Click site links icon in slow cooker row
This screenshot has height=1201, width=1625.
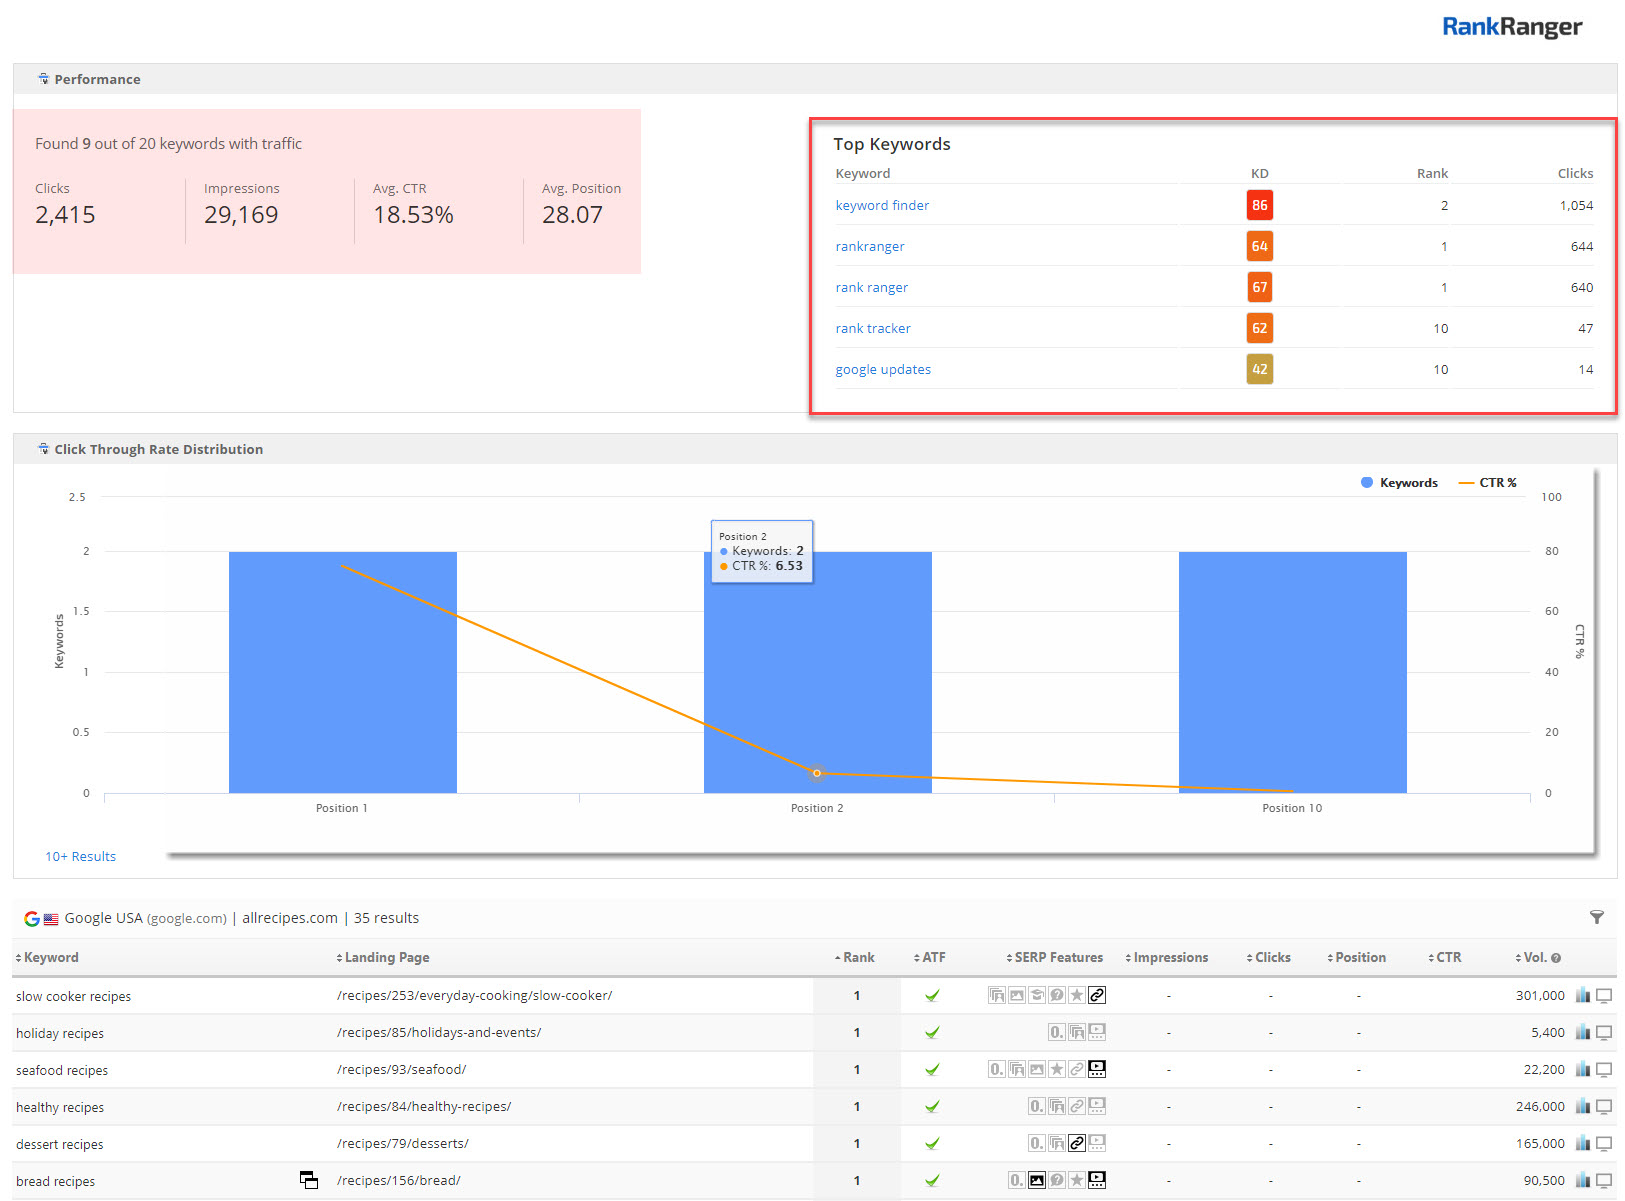[1097, 995]
